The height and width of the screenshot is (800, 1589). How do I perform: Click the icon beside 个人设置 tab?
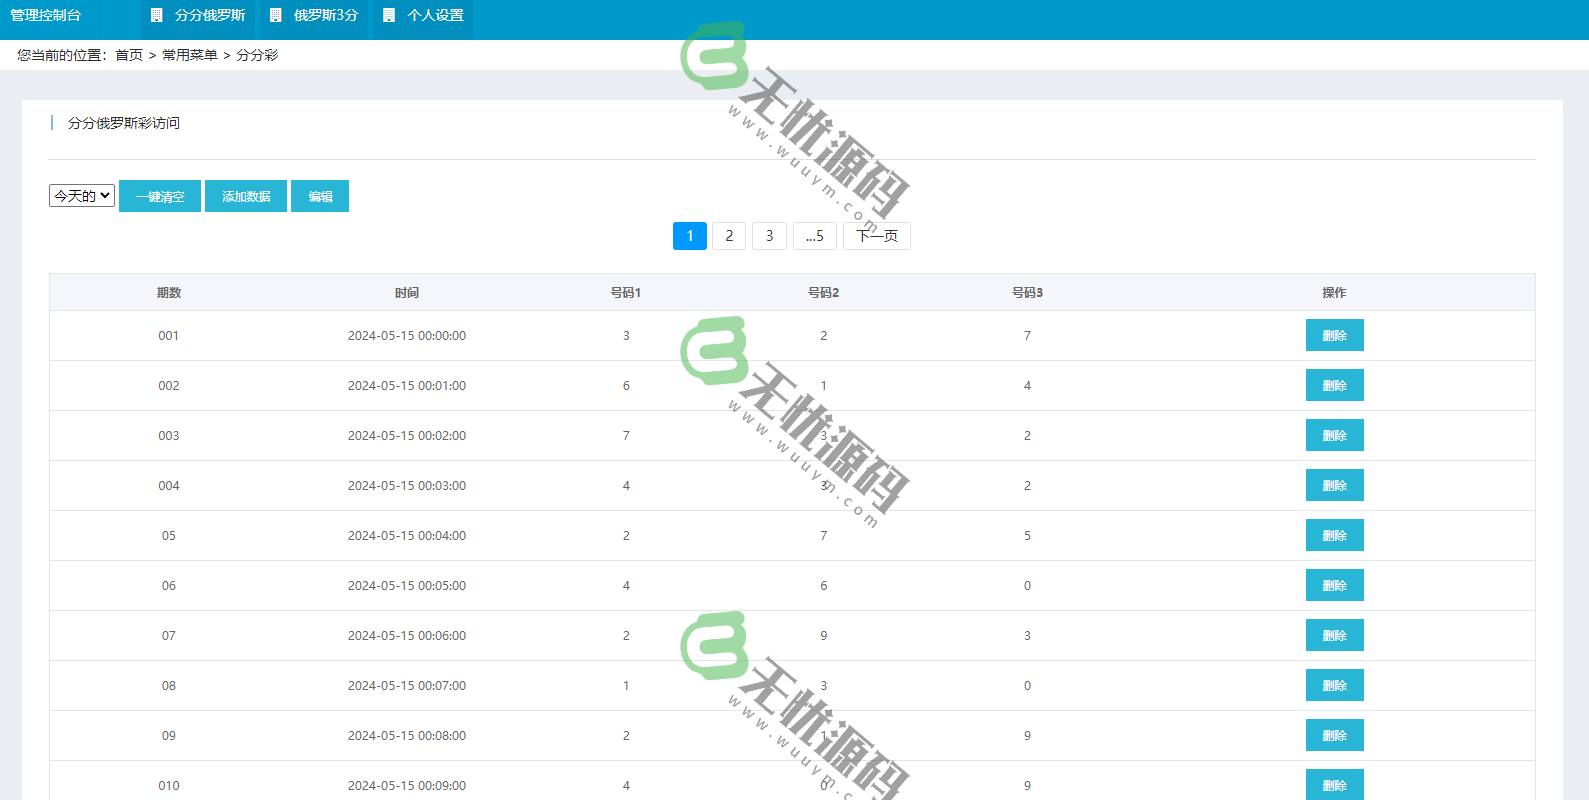pos(389,15)
